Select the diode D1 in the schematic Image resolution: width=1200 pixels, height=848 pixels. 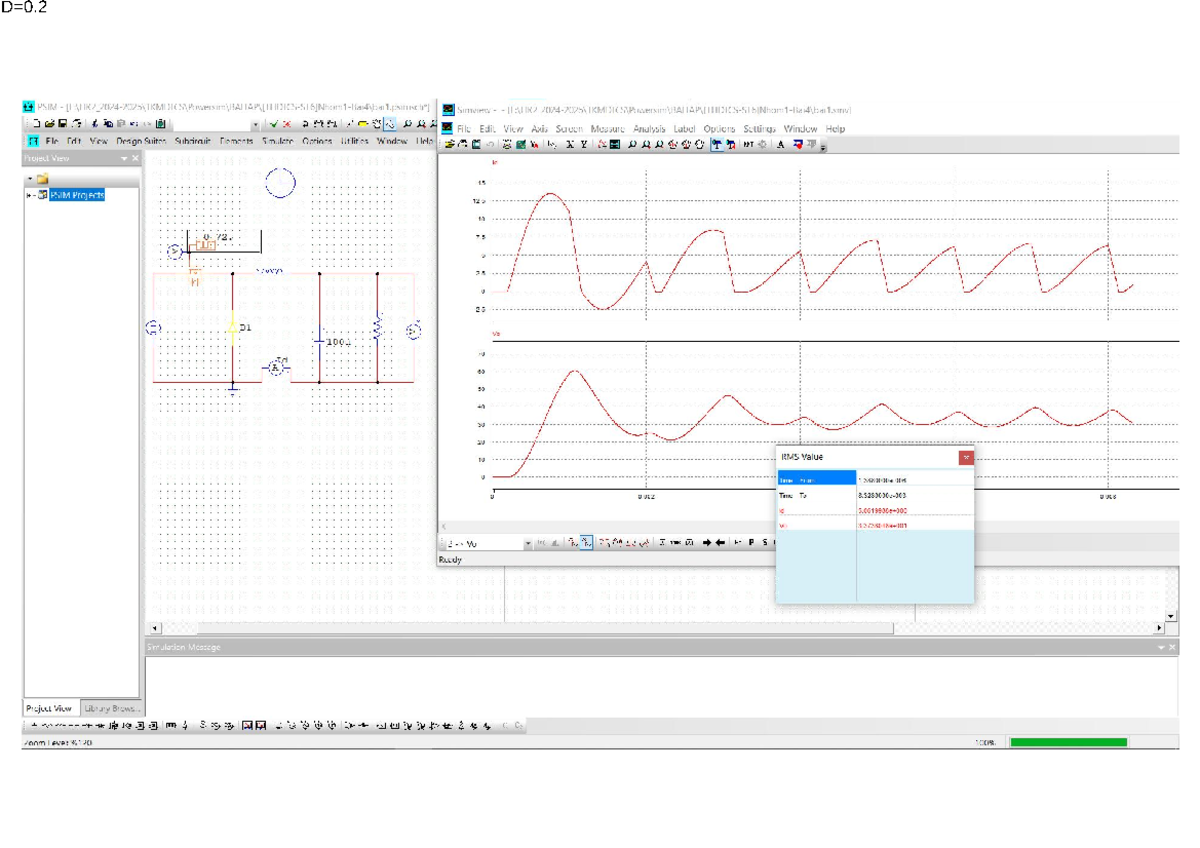coord(232,327)
